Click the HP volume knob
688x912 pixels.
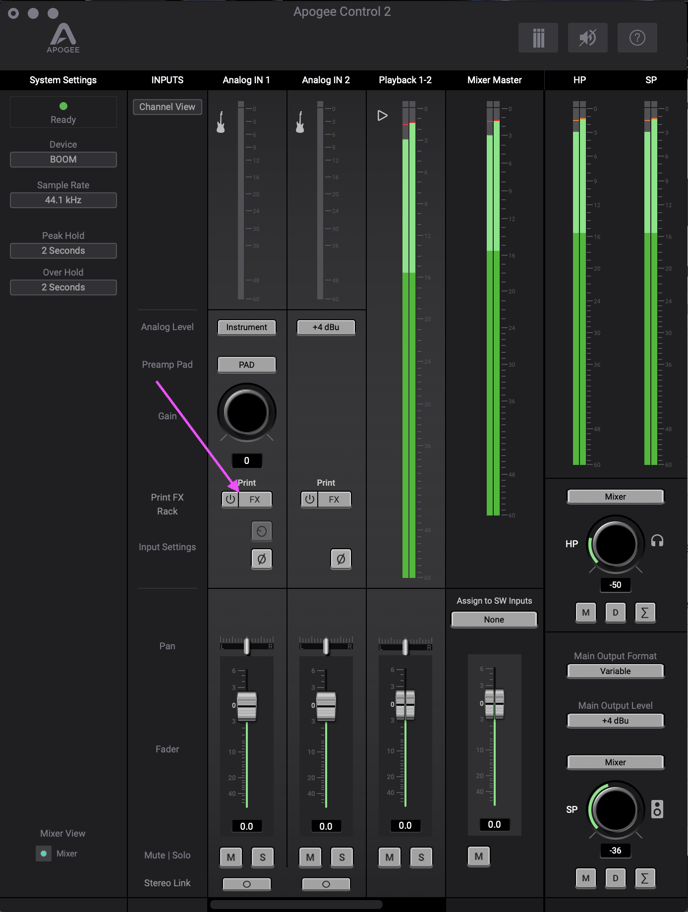click(x=615, y=544)
